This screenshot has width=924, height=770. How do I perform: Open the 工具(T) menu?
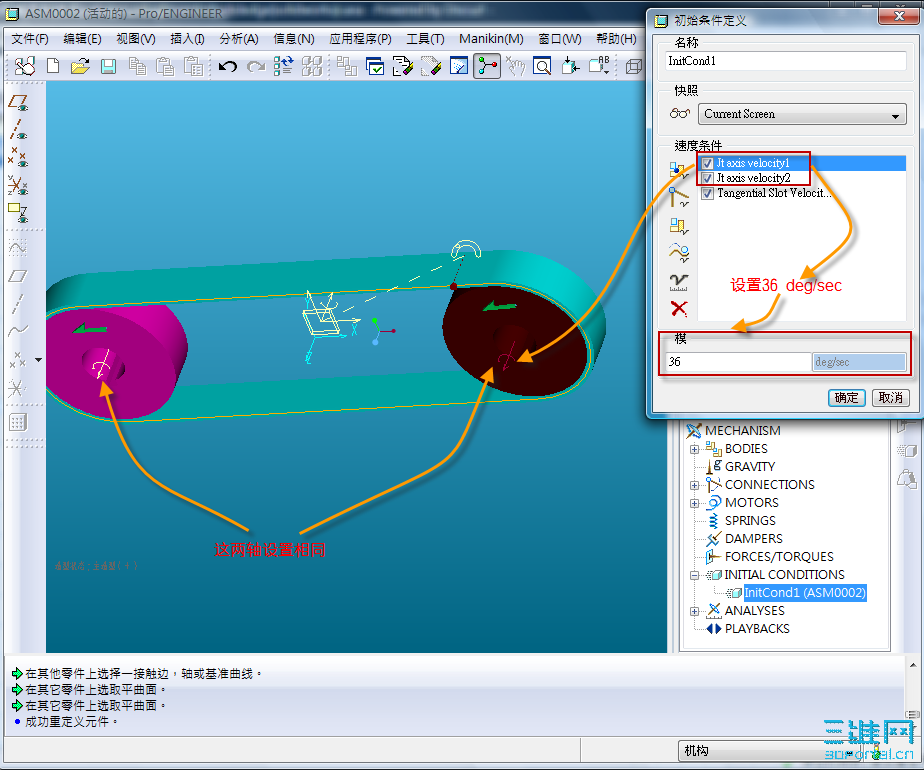point(425,39)
